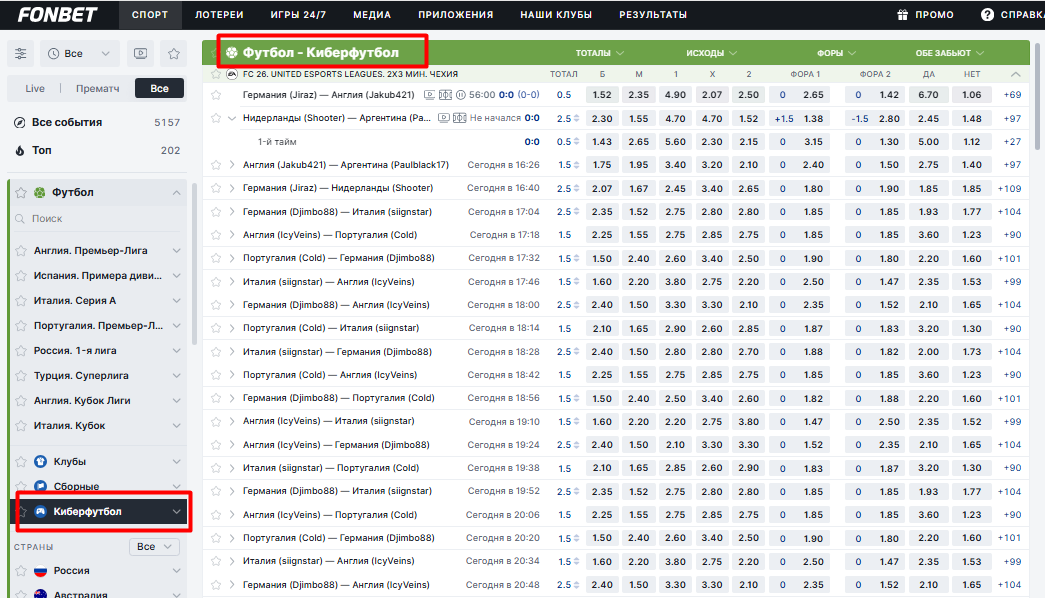Open the МЕДИА top menu

[372, 15]
